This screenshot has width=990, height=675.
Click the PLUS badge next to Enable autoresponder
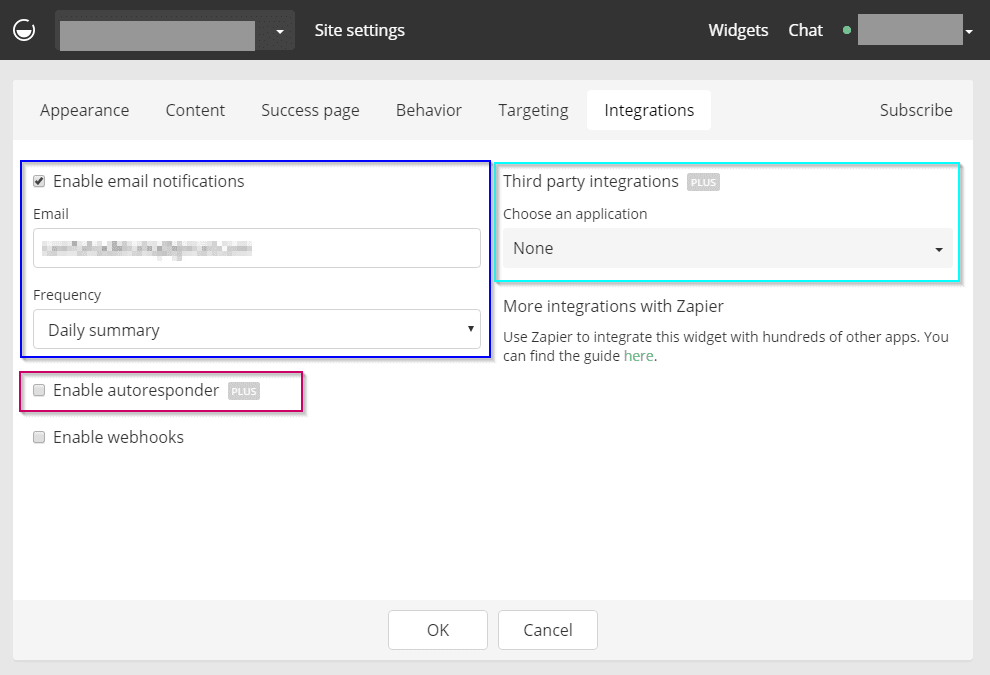(243, 391)
